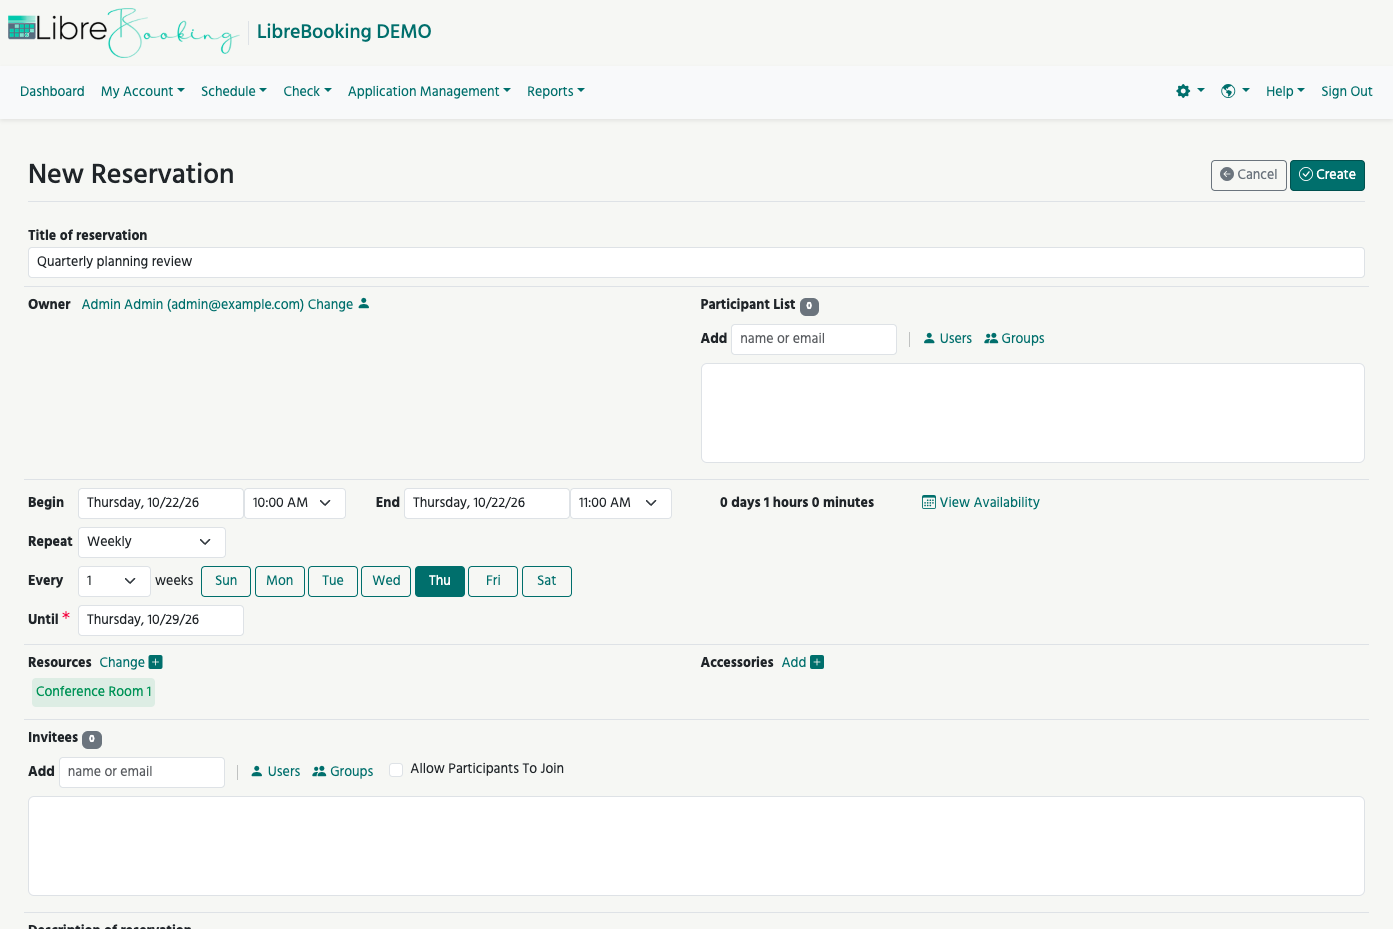Open the globe language menu
The height and width of the screenshot is (929, 1393).
tap(1235, 91)
